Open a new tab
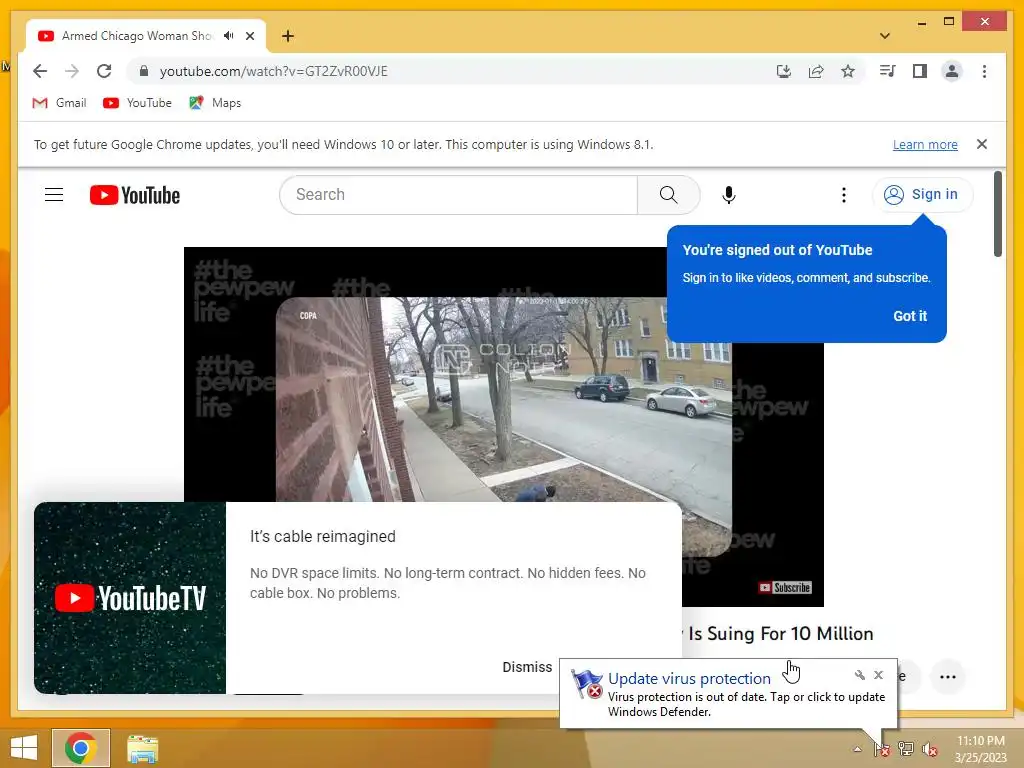 288,36
